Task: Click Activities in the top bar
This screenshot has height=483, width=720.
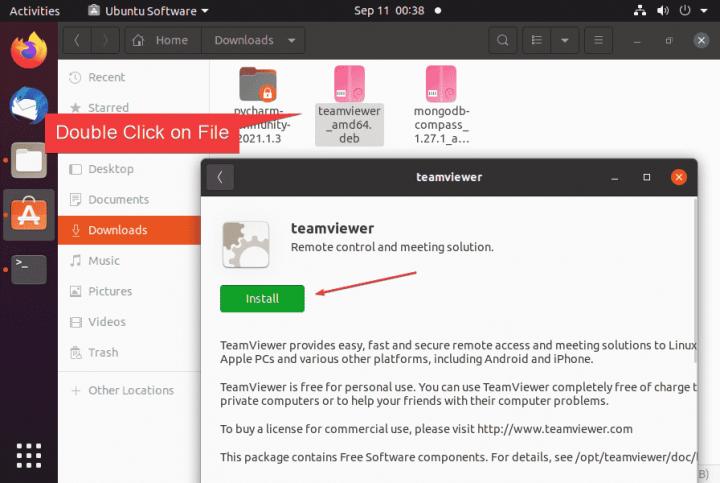Action: 34,11
